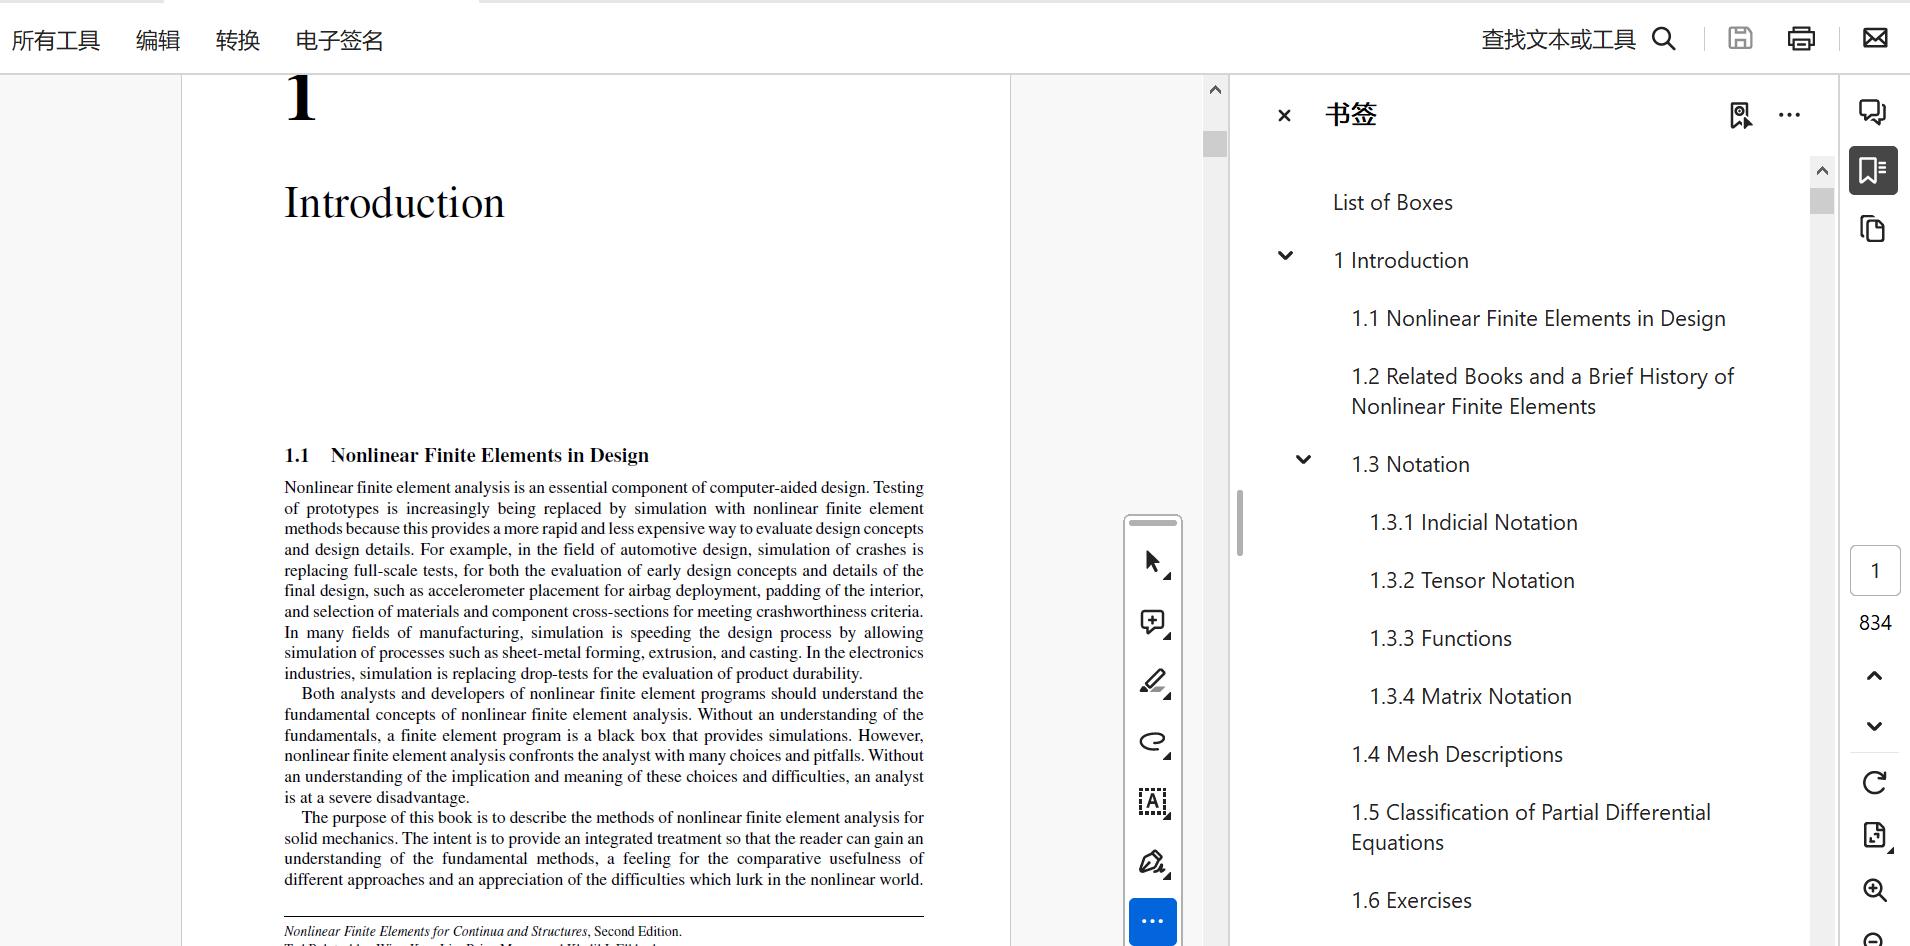This screenshot has height=946, width=1910.
Task: Open the Fill & Sign pen tool
Action: click(1153, 862)
